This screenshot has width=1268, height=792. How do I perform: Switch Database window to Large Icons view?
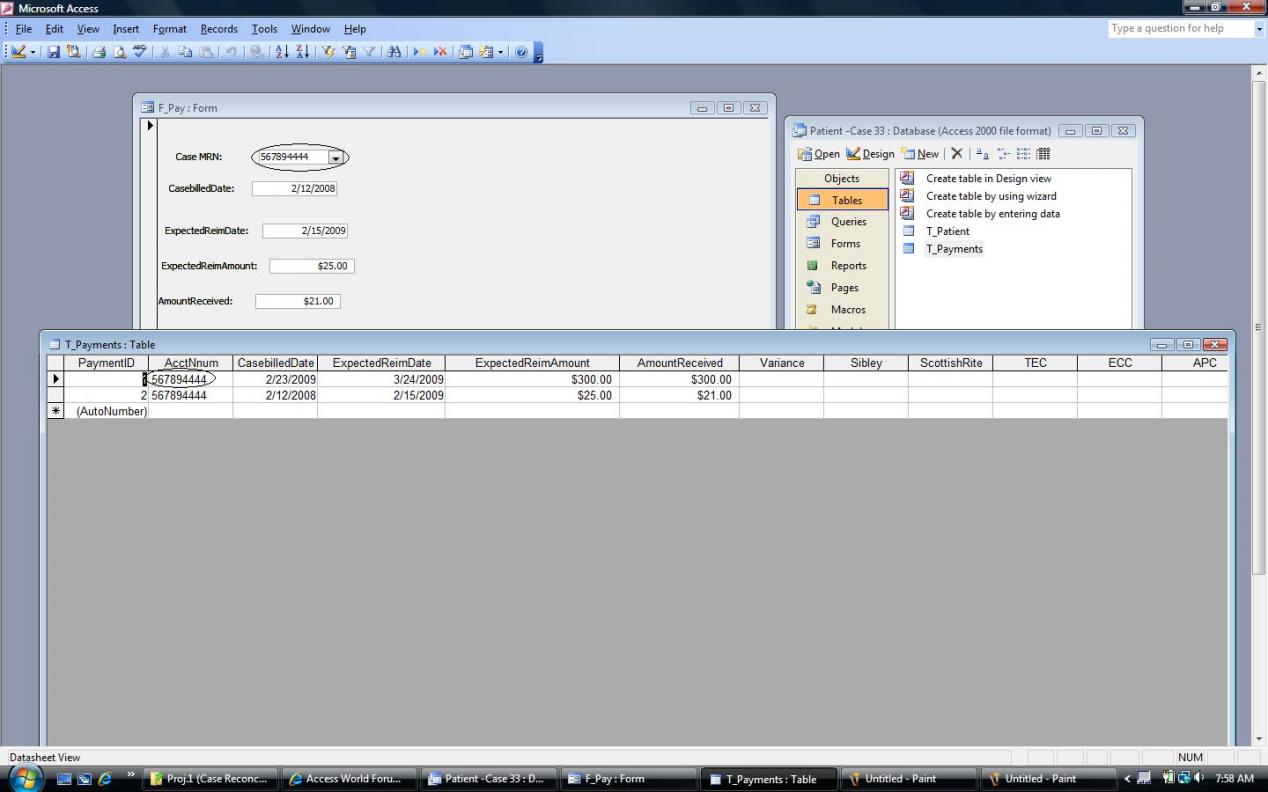[x=983, y=154]
